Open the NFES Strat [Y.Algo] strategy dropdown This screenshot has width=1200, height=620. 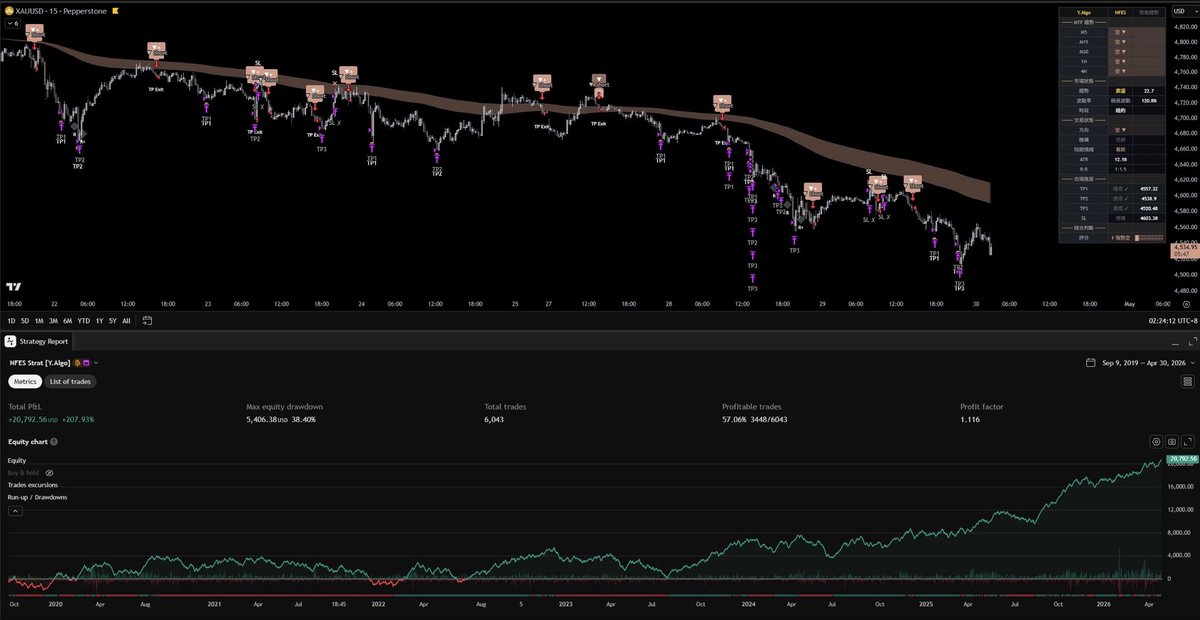pyautogui.click(x=96, y=363)
